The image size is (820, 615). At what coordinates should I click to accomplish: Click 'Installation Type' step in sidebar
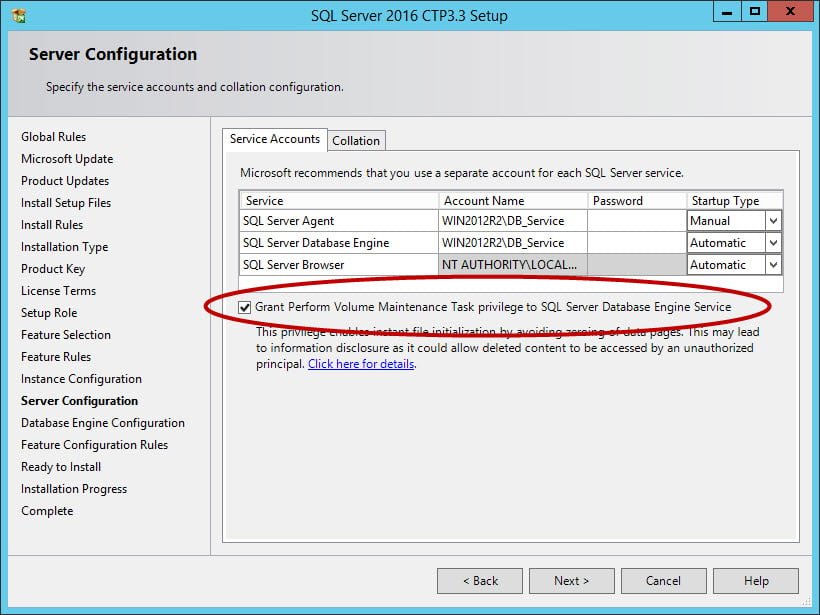[x=64, y=247]
